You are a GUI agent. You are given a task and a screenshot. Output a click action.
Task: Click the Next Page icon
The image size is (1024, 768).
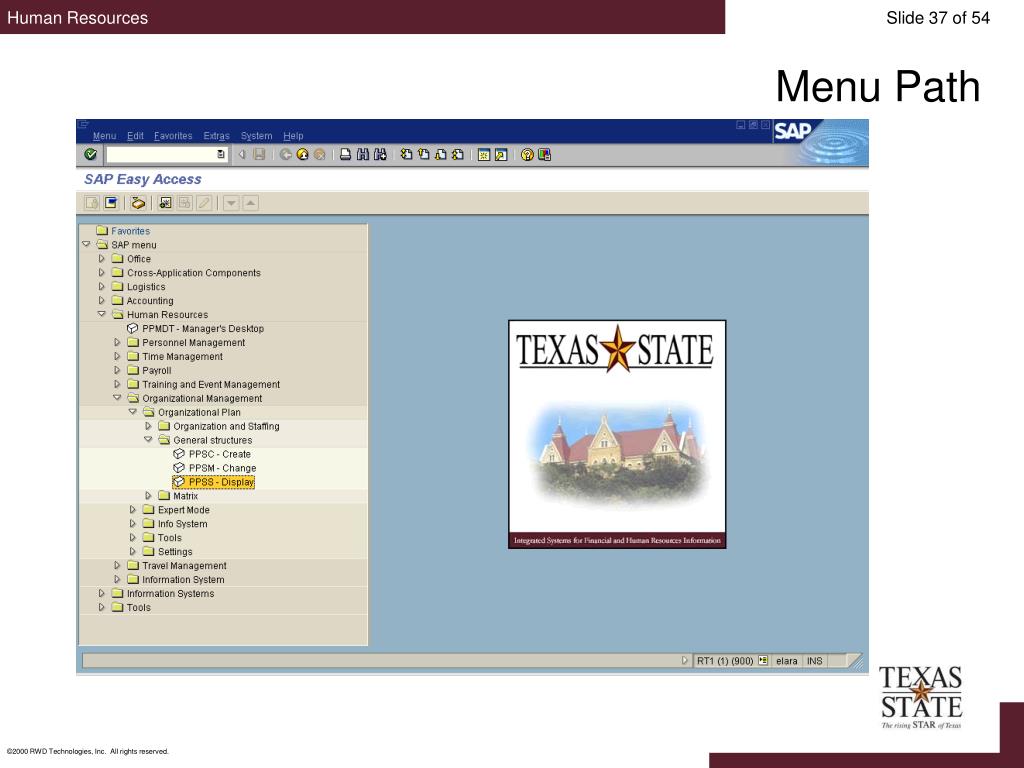pos(441,155)
